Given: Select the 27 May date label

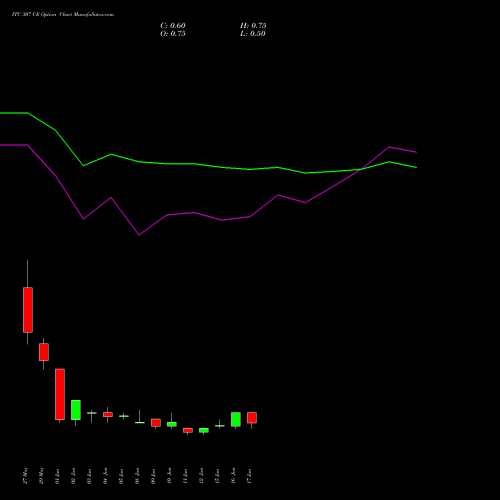Looking at the screenshot, I should [x=26, y=476].
